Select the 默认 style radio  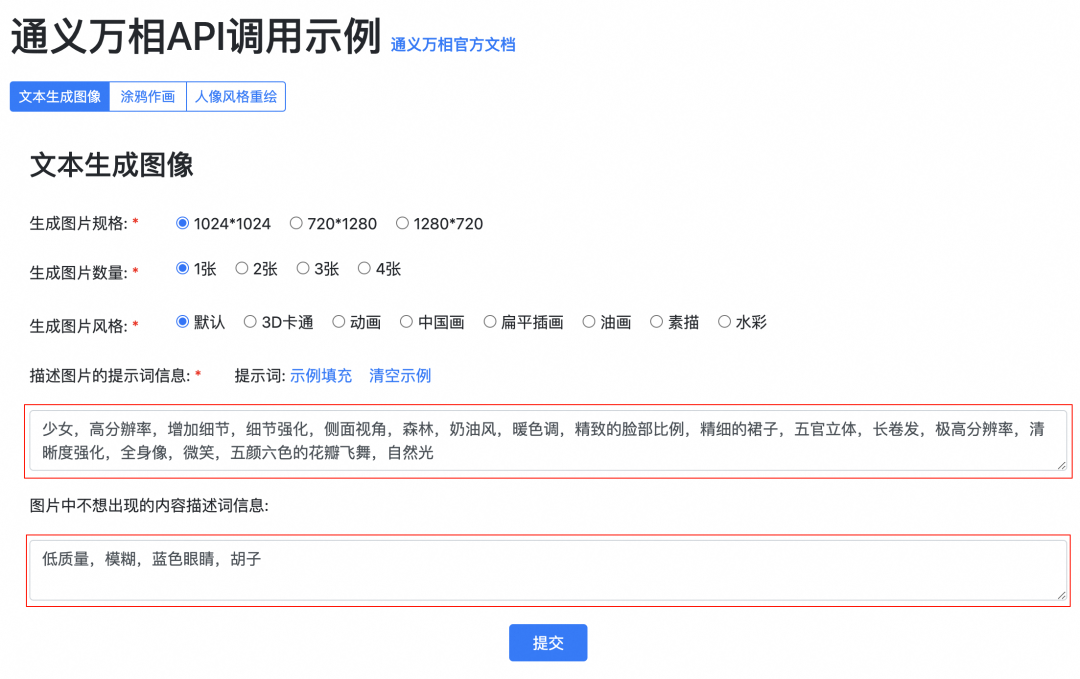coord(183,322)
